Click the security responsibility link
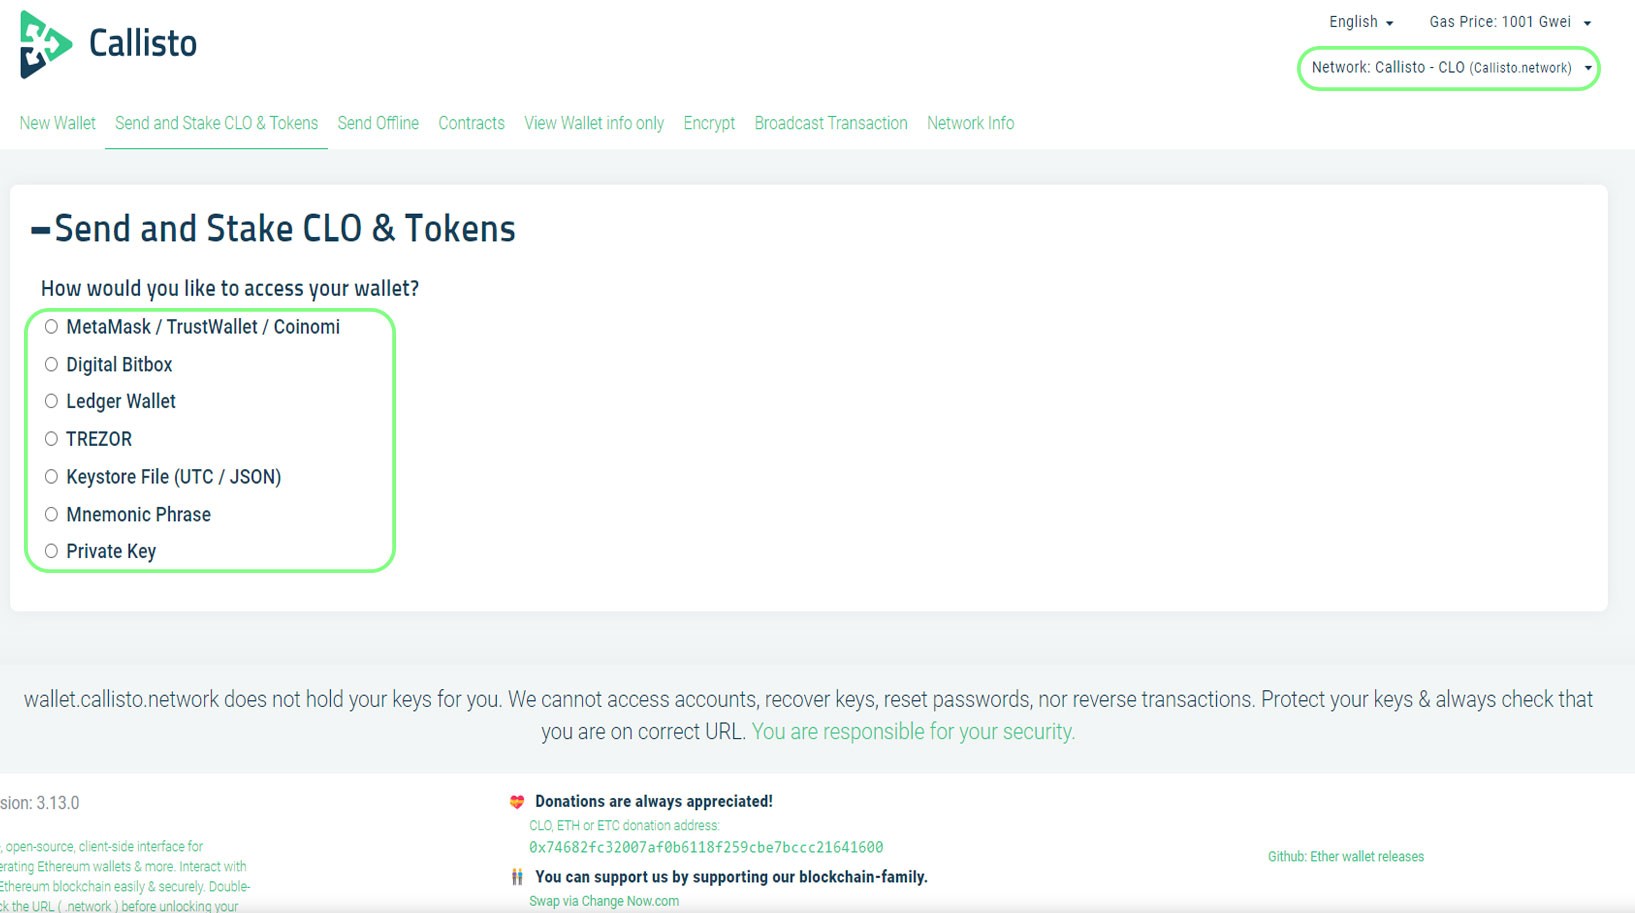The height and width of the screenshot is (913, 1635). pos(913,731)
